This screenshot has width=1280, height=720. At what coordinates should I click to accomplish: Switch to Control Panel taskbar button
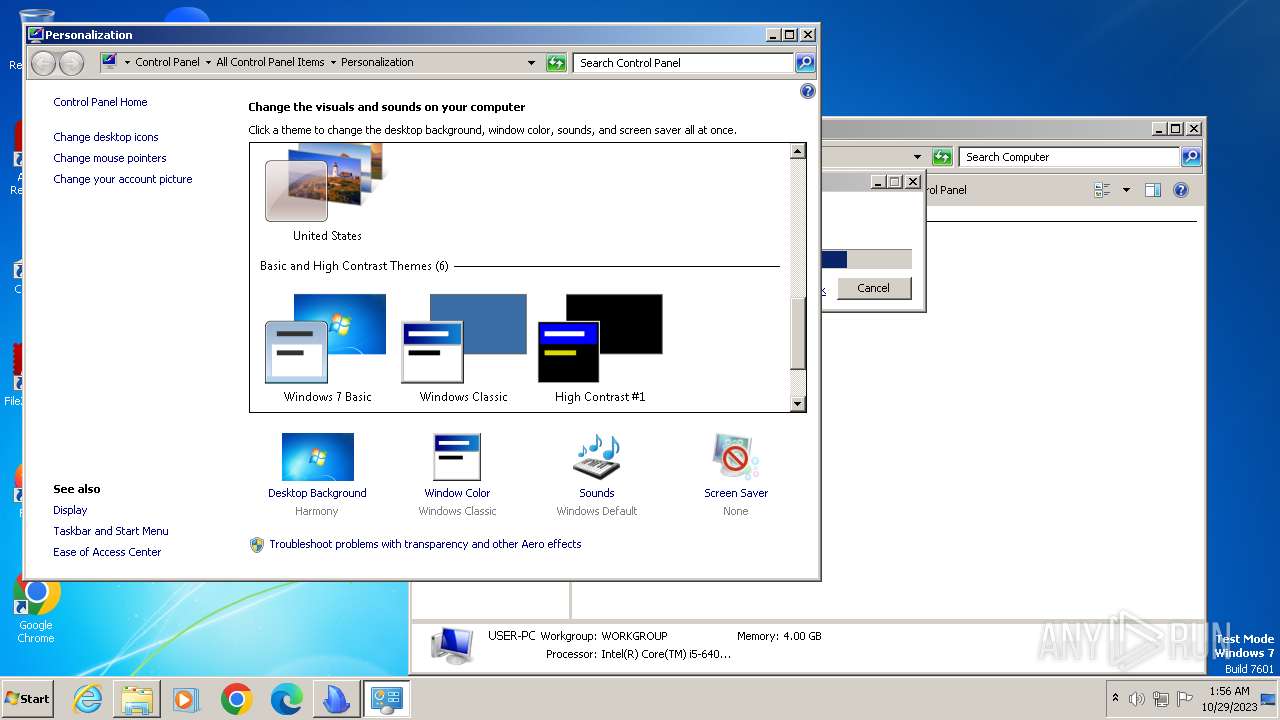386,699
